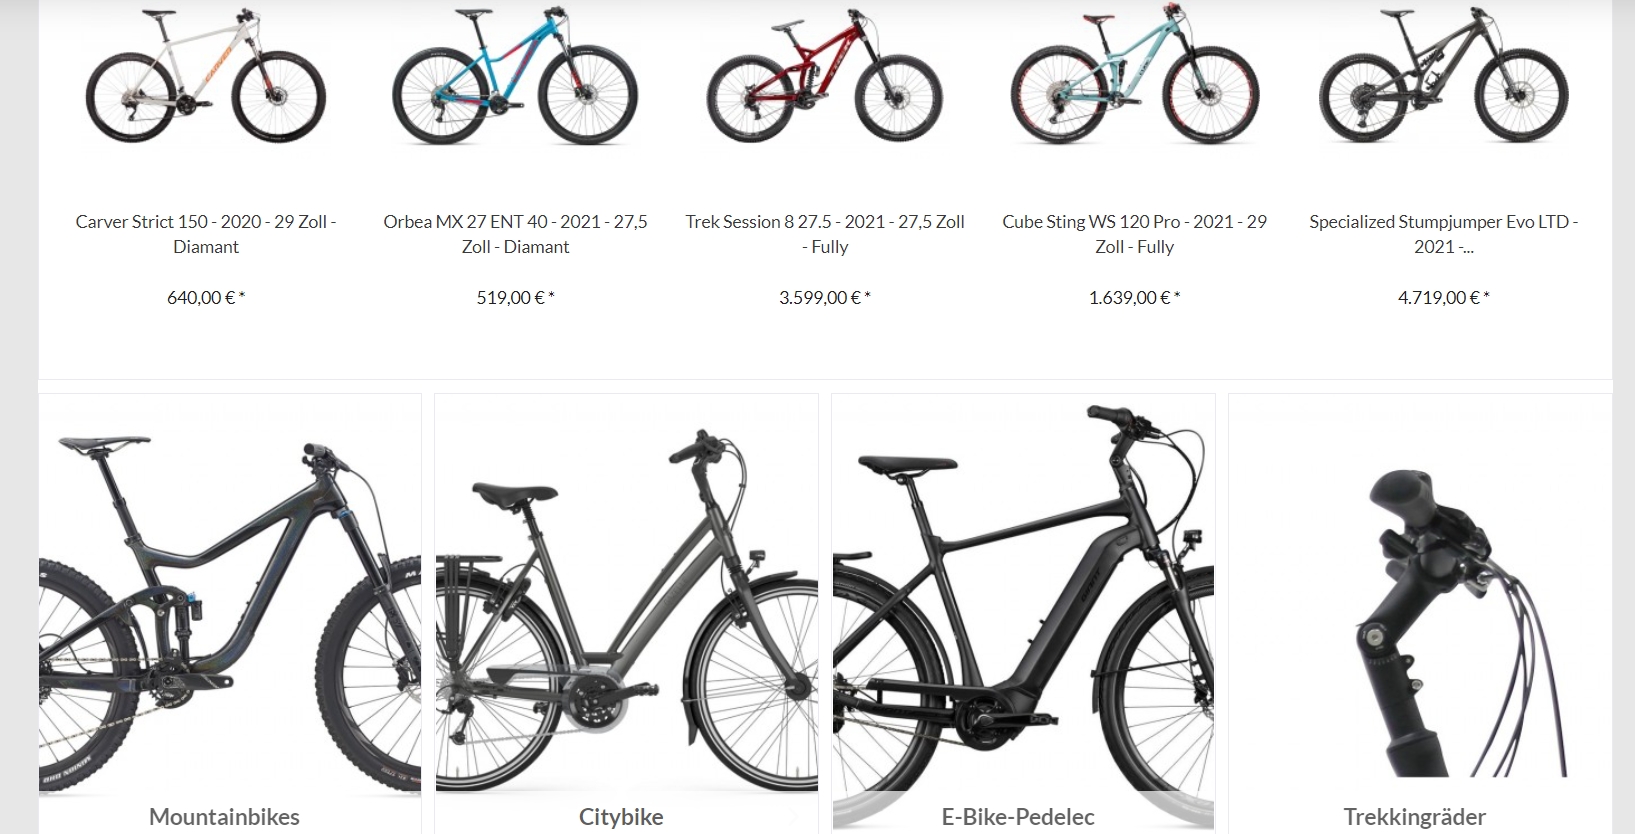Screen dimensions: 1635x834
Task: Click the Specialized Stumpjumper Evo LTD title
Action: pos(1444,234)
